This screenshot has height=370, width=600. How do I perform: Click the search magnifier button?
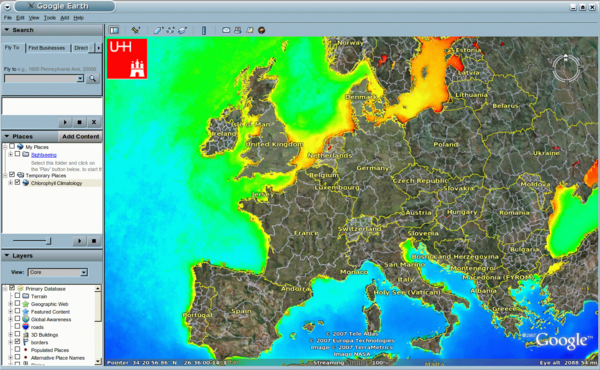92,78
